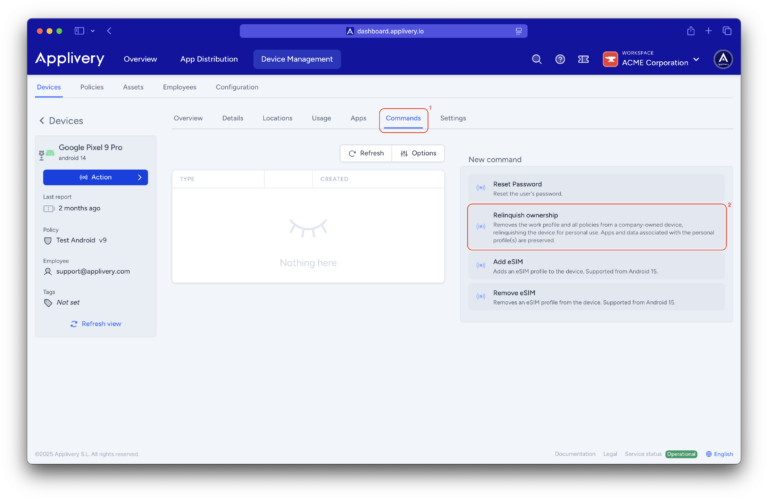
Task: Expand the Action button chevron
Action: coord(140,177)
